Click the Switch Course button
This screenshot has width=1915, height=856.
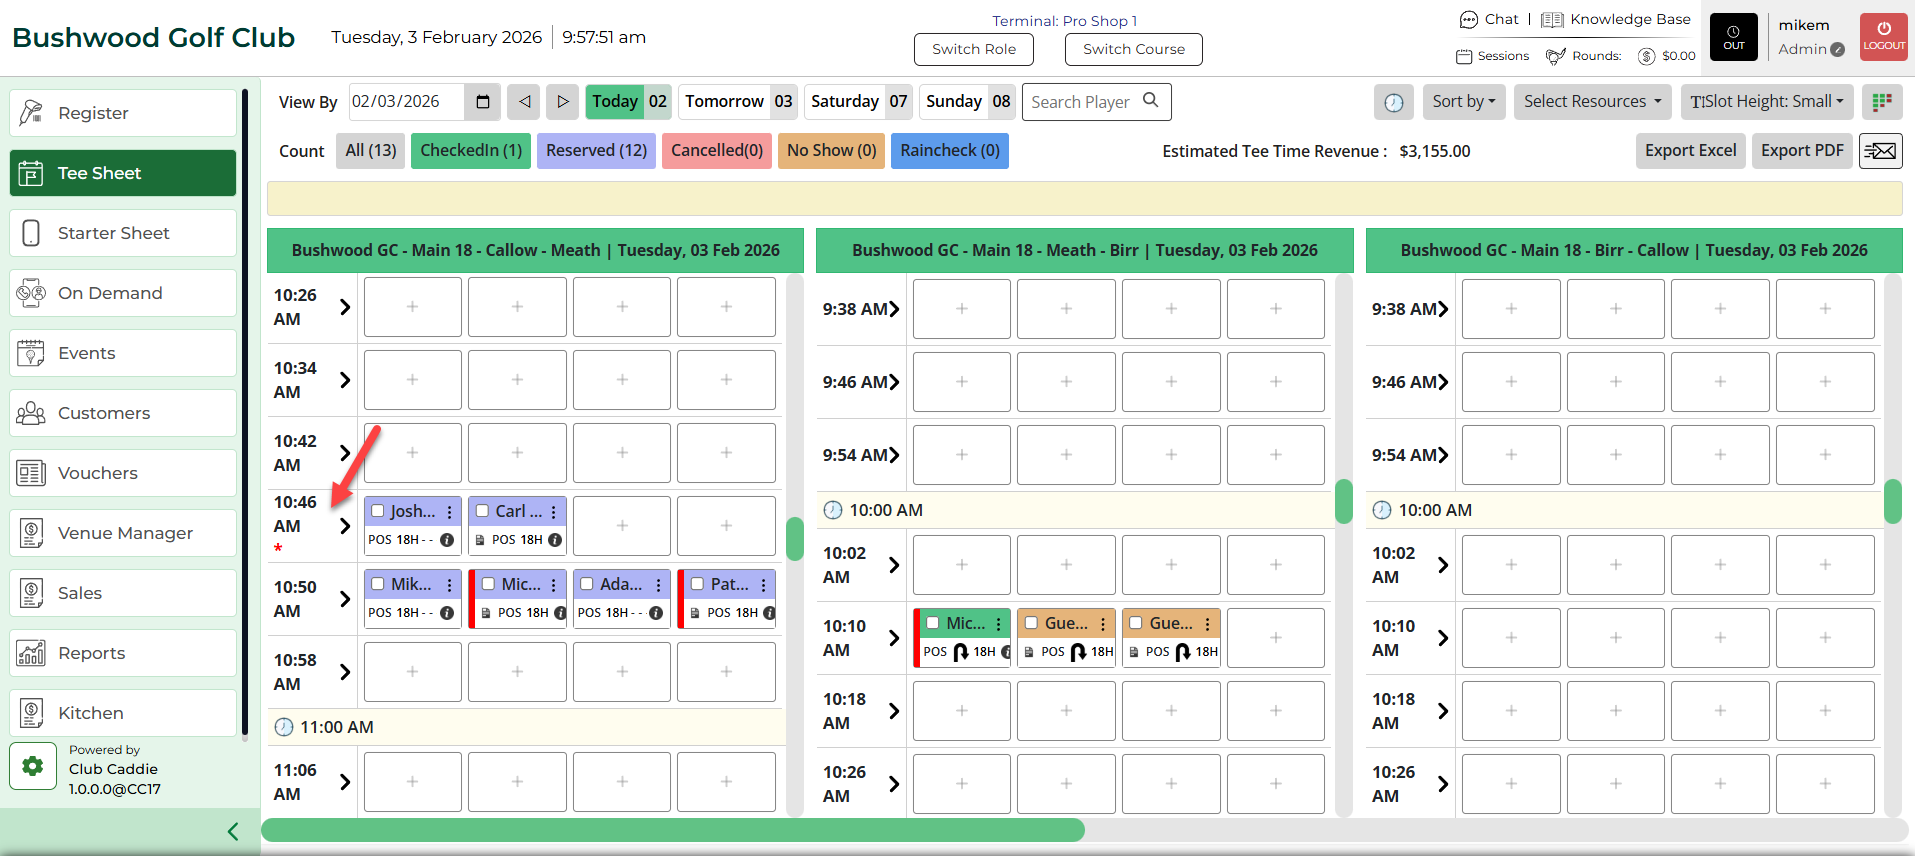1133,49
